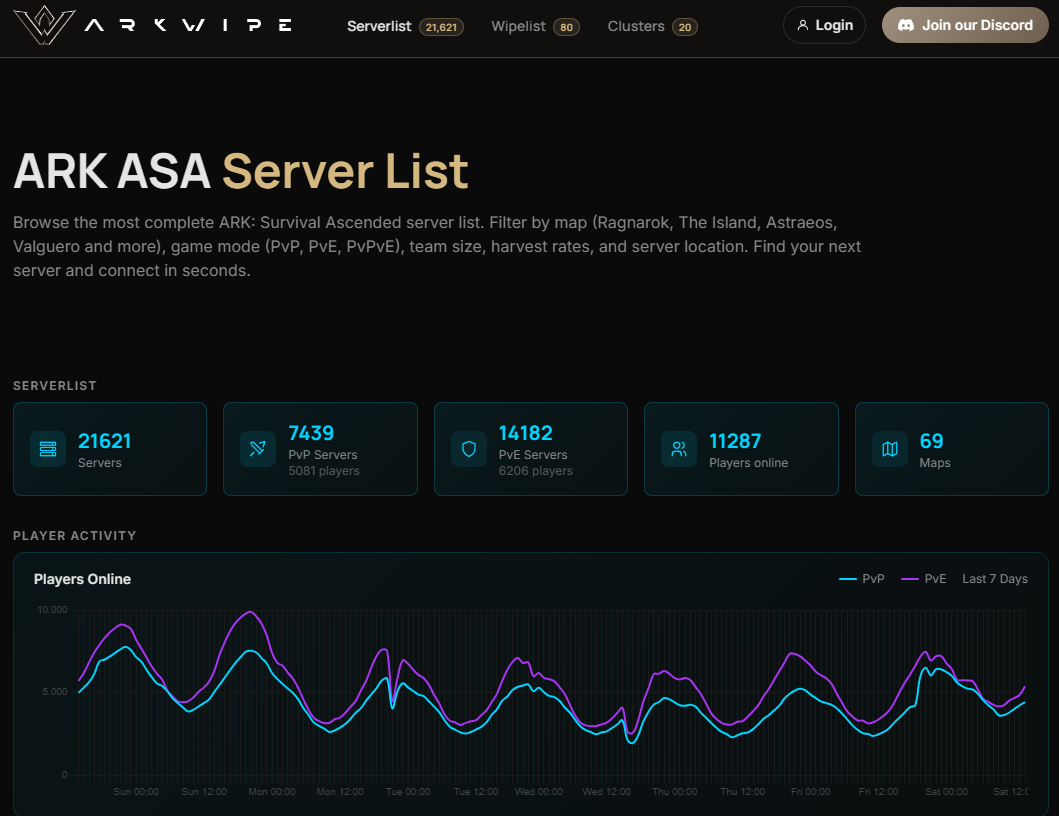Click the server stack icon in Servers card

click(48, 449)
